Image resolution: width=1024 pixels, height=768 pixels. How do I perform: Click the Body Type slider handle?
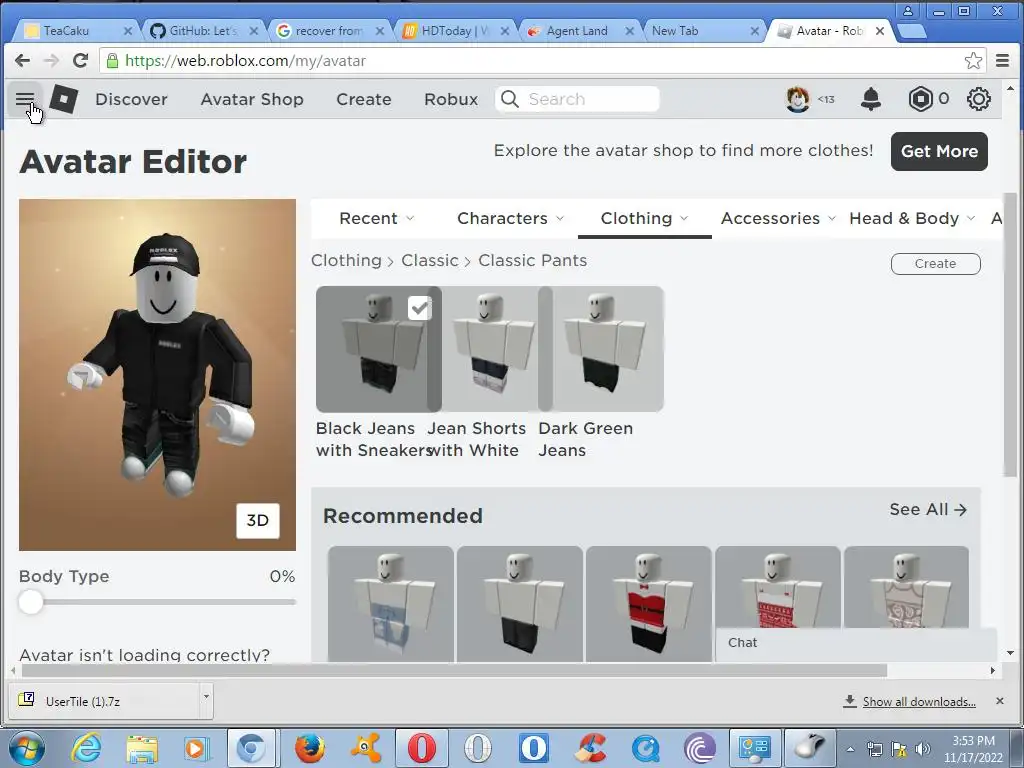click(31, 602)
